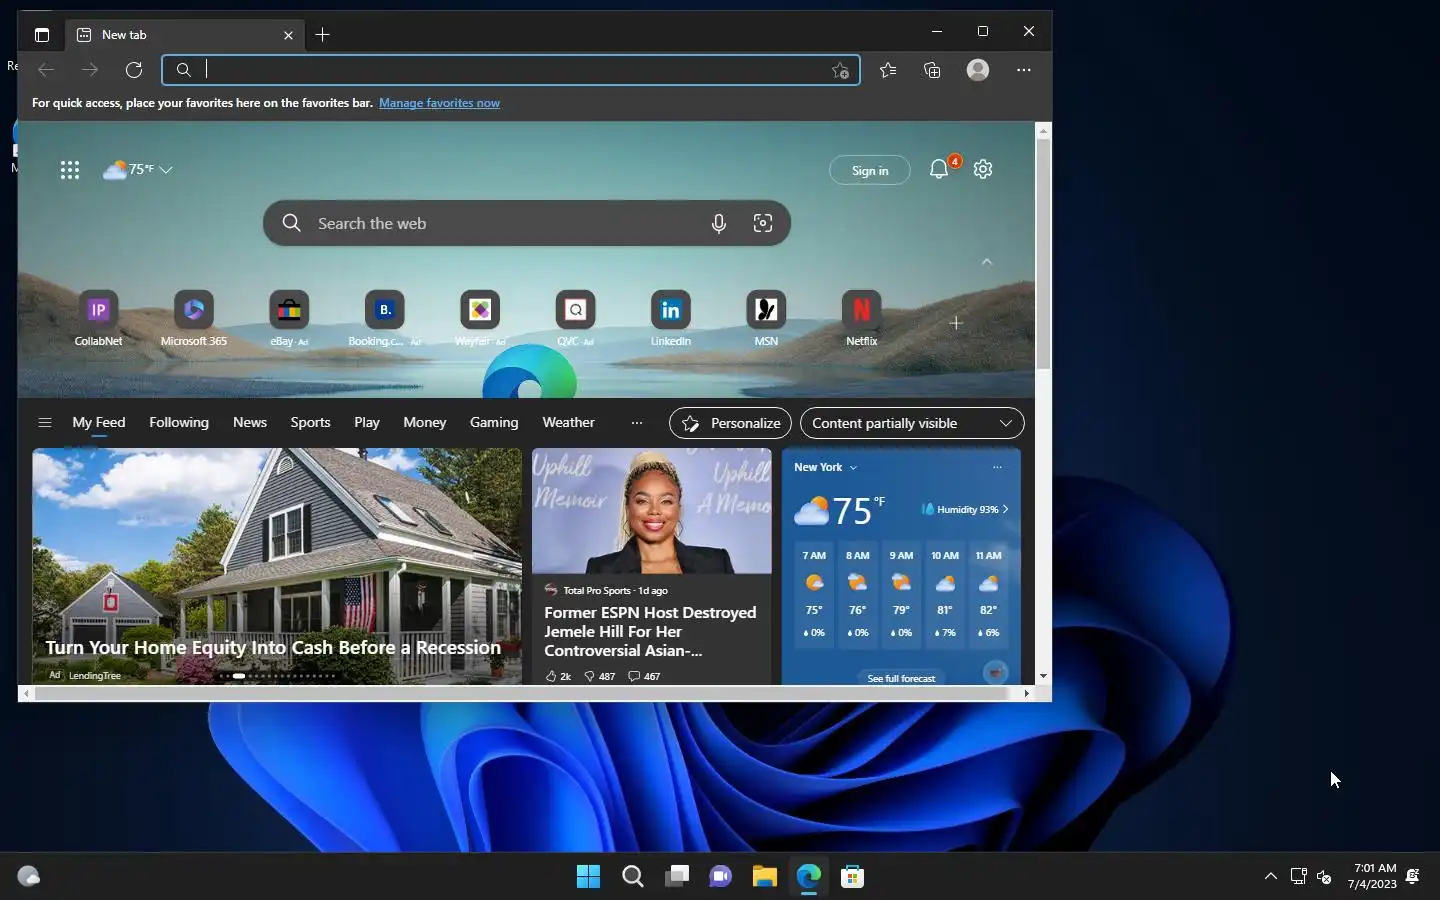Collapse quick links with the chevron

click(987, 262)
